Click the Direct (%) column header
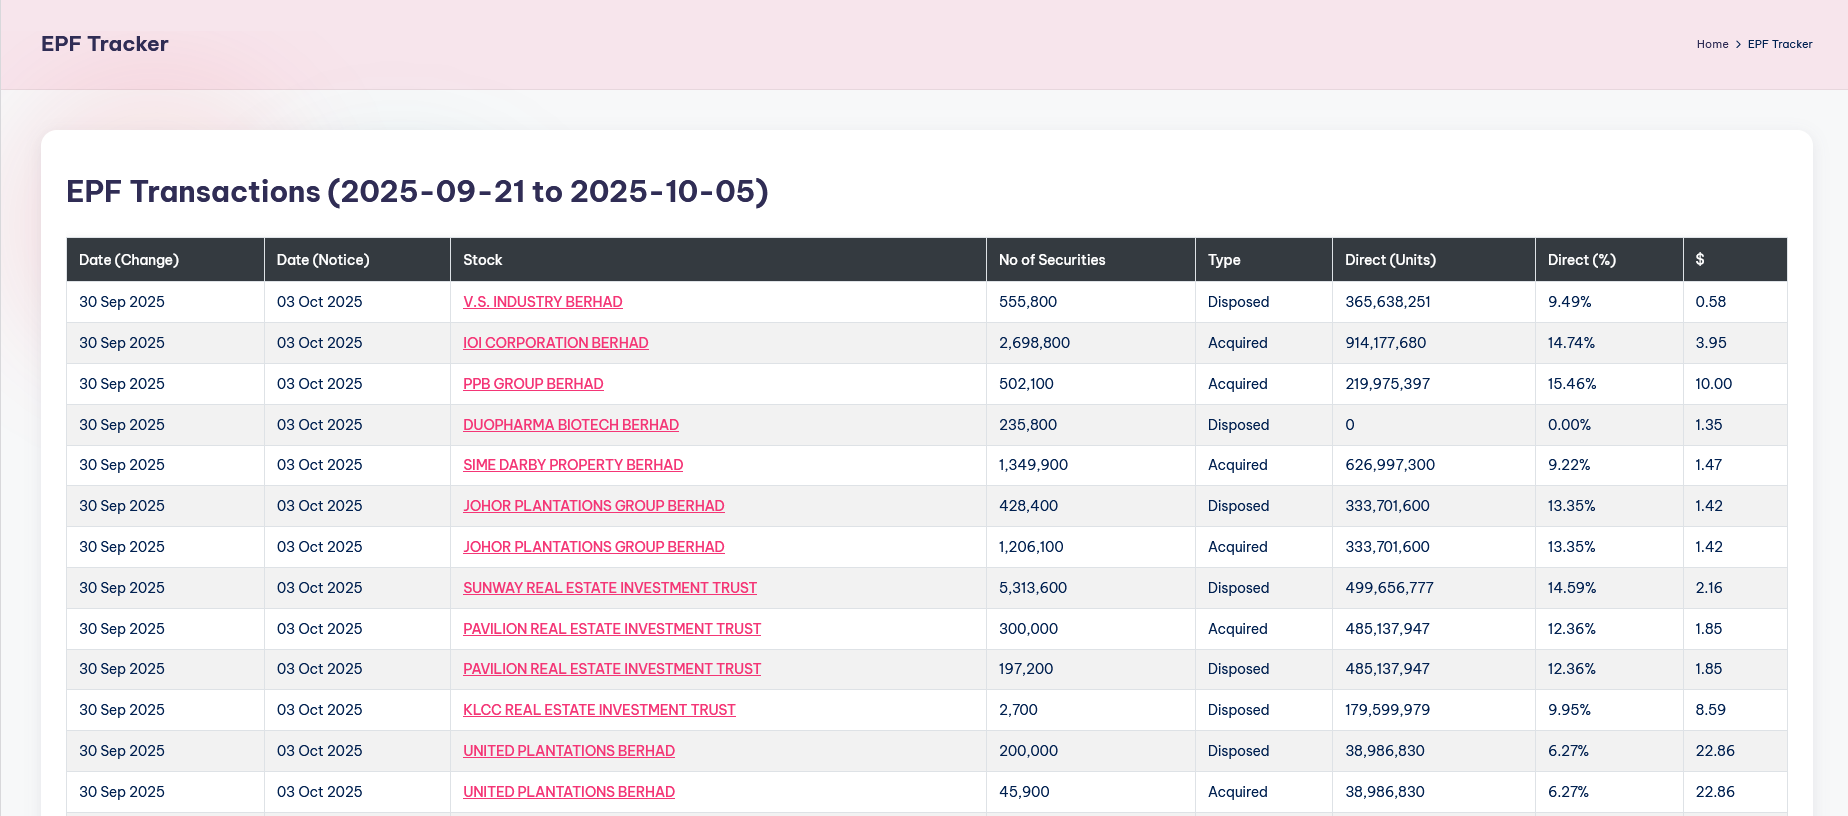The width and height of the screenshot is (1848, 816). (x=1581, y=260)
